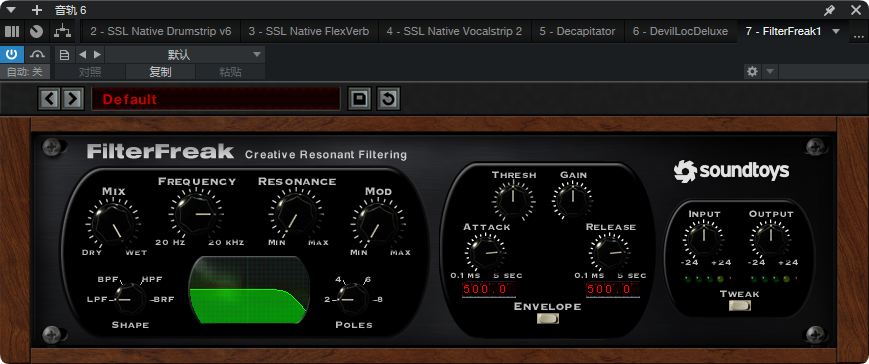Toggle the sidechain icon next to power
The width and height of the screenshot is (869, 364).
click(38, 54)
